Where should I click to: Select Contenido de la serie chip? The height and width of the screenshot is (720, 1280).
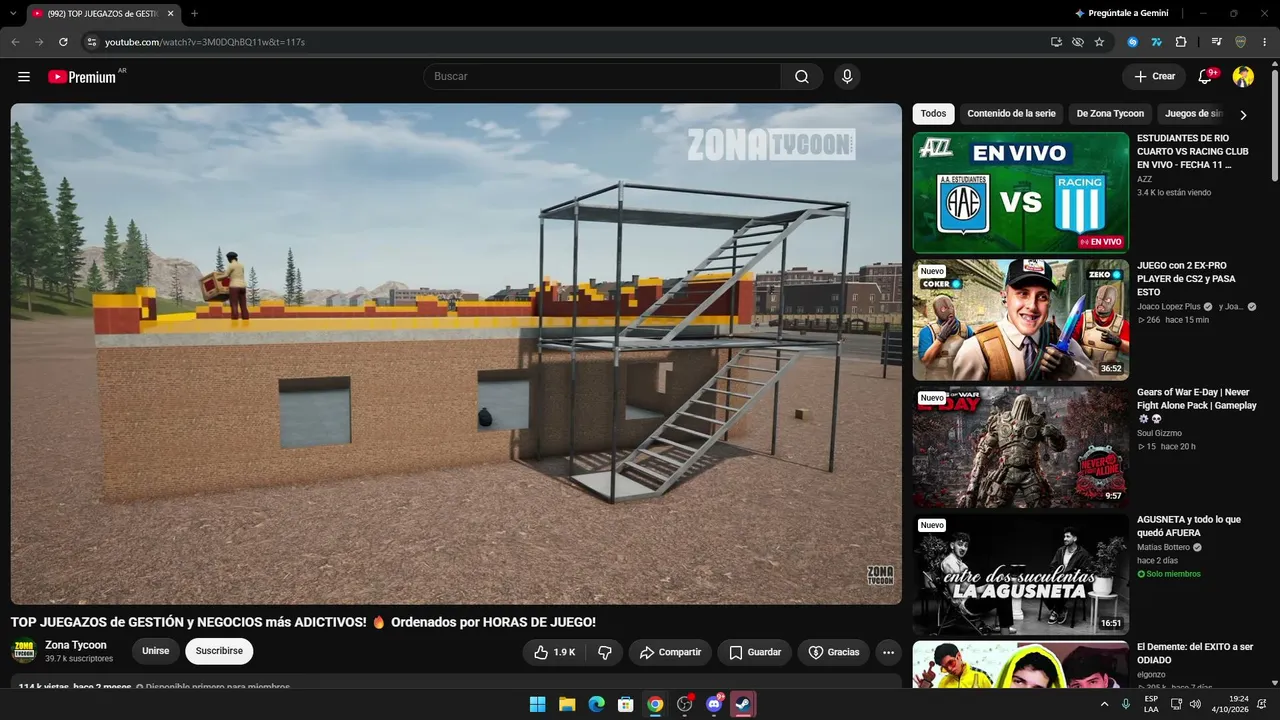(x=1011, y=114)
